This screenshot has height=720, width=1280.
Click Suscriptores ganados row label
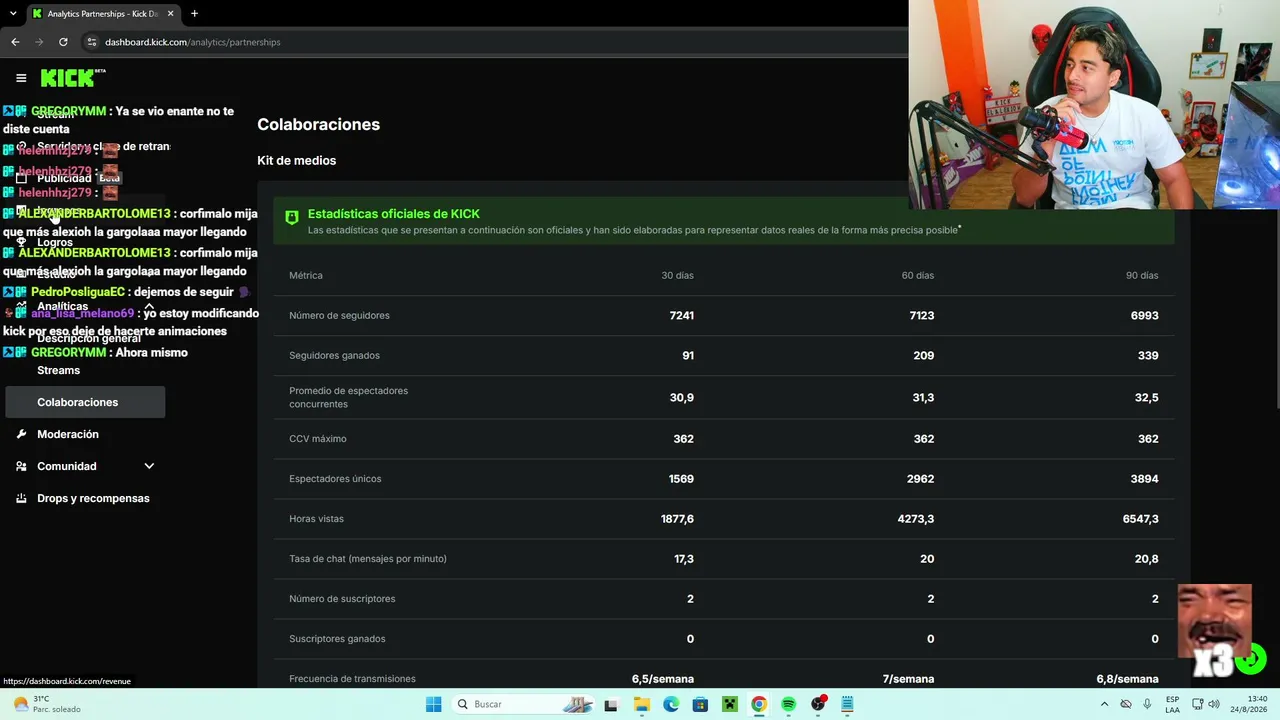(x=337, y=638)
